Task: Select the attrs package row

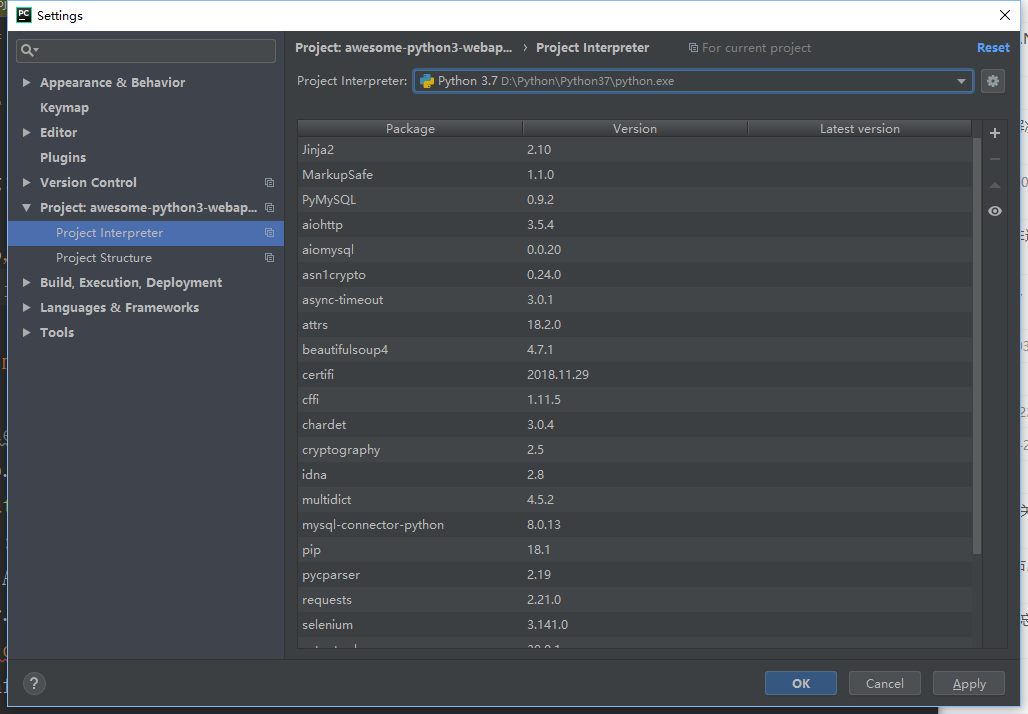Action: click(x=635, y=325)
